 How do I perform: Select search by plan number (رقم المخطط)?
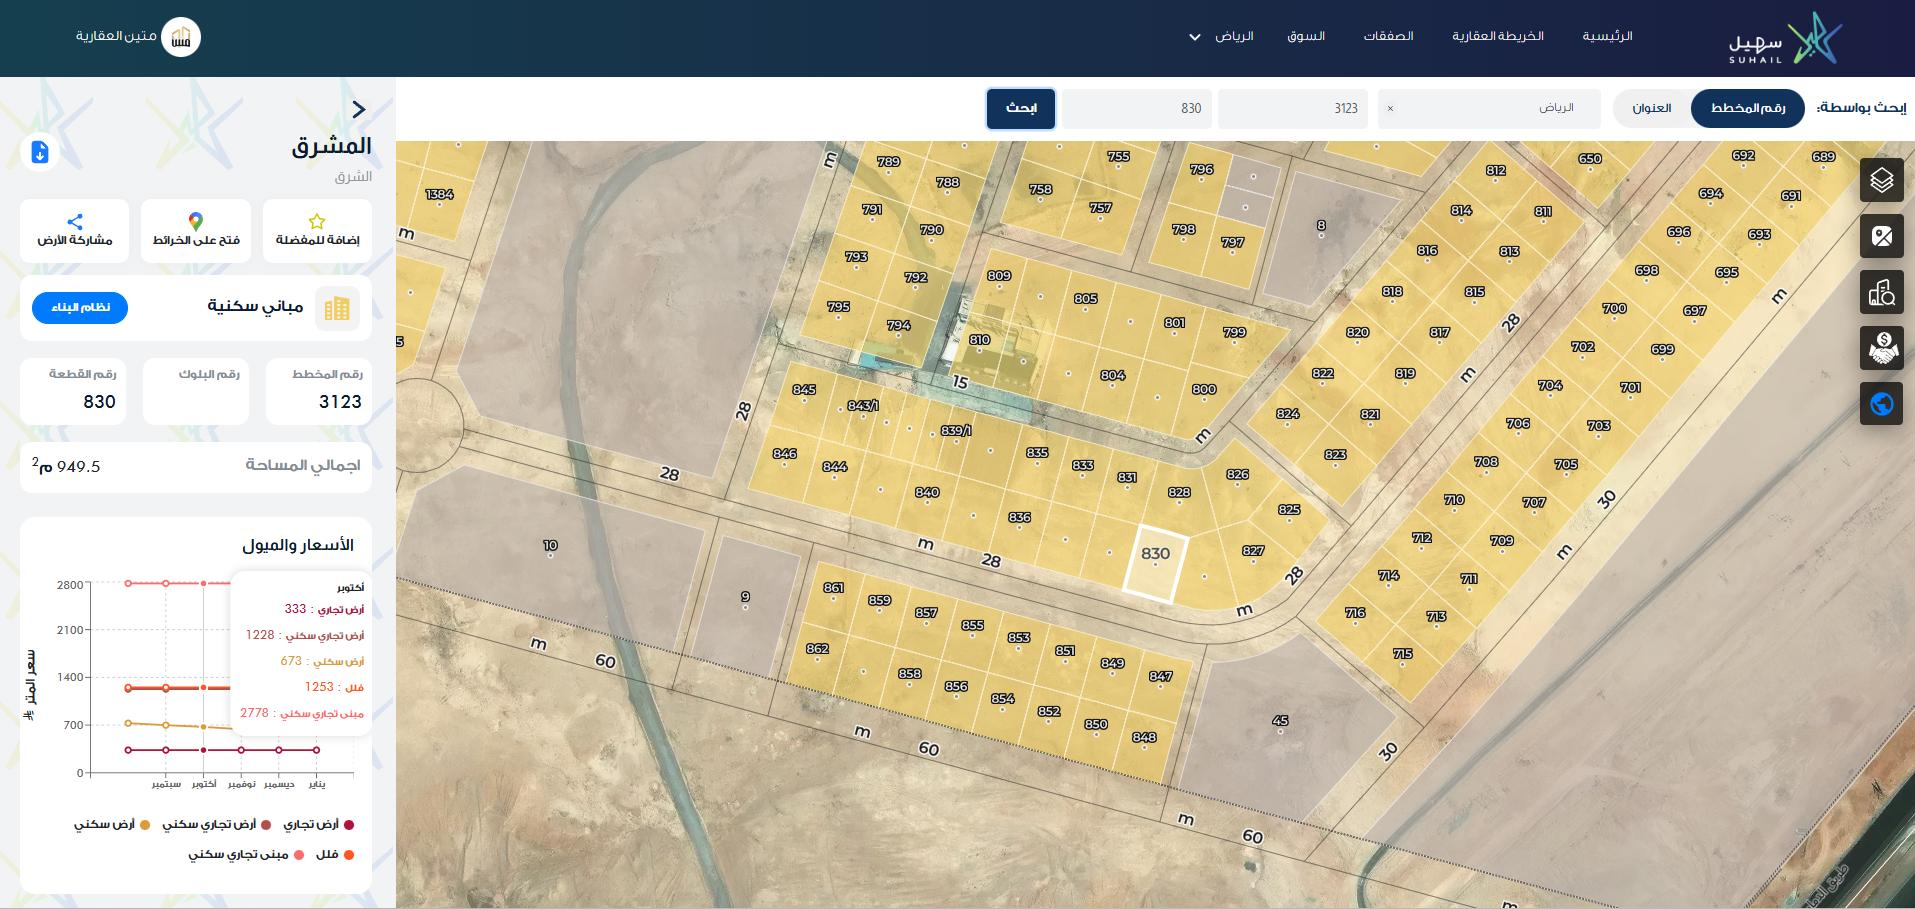(x=1747, y=108)
